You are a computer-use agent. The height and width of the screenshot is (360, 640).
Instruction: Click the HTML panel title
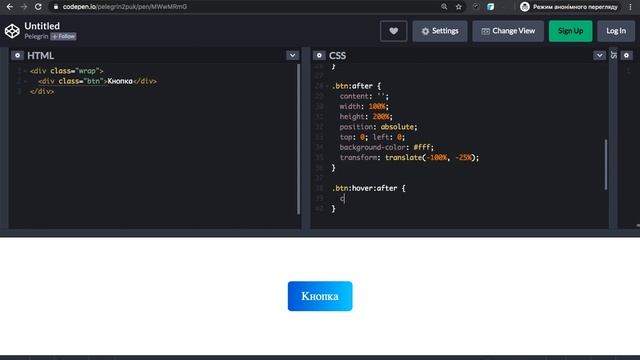[x=40, y=56]
